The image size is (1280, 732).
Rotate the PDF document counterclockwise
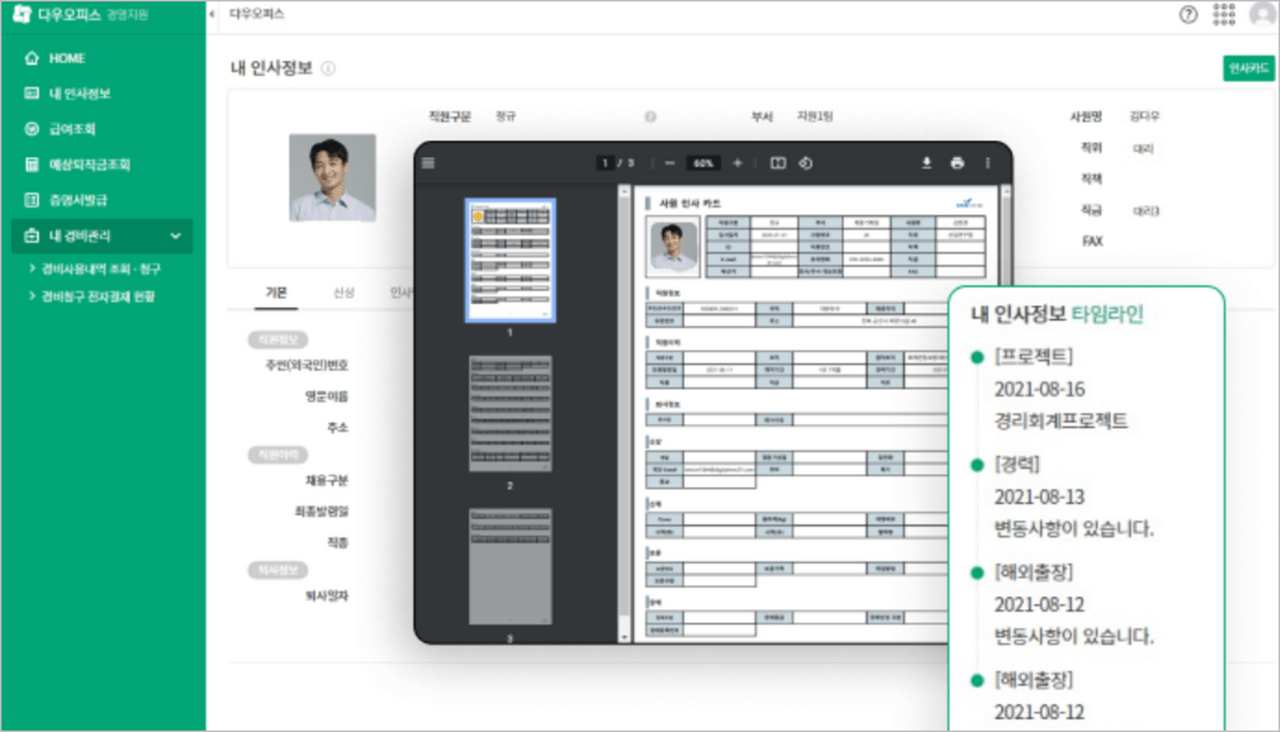tap(806, 163)
